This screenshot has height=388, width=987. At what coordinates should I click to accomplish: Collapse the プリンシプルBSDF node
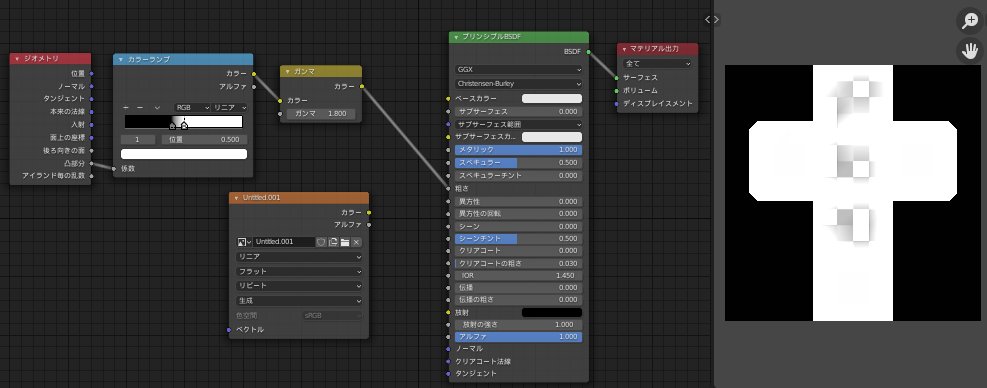coord(456,37)
